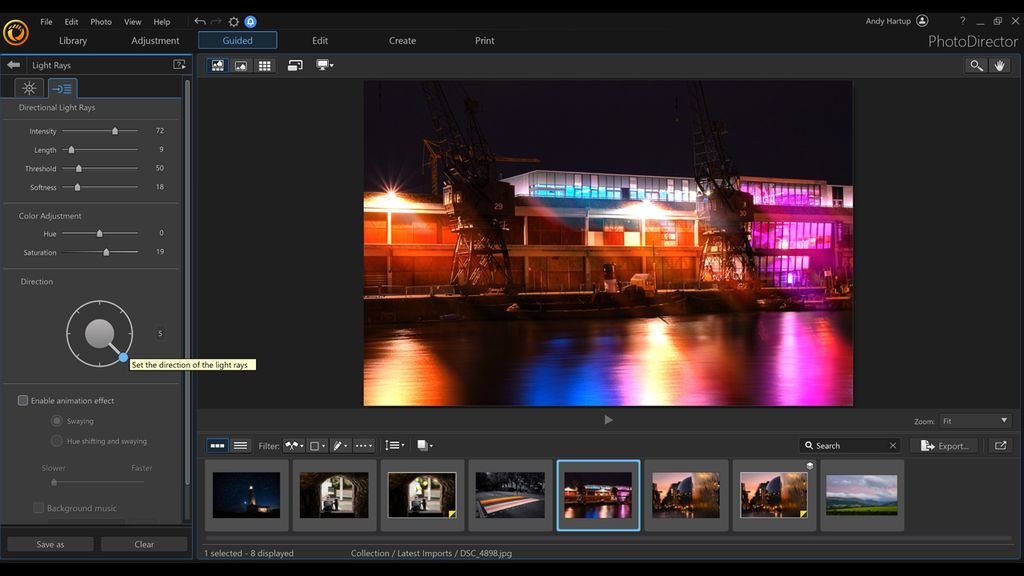Click the Save as button
Viewport: 1024px width, 576px height.
point(49,544)
